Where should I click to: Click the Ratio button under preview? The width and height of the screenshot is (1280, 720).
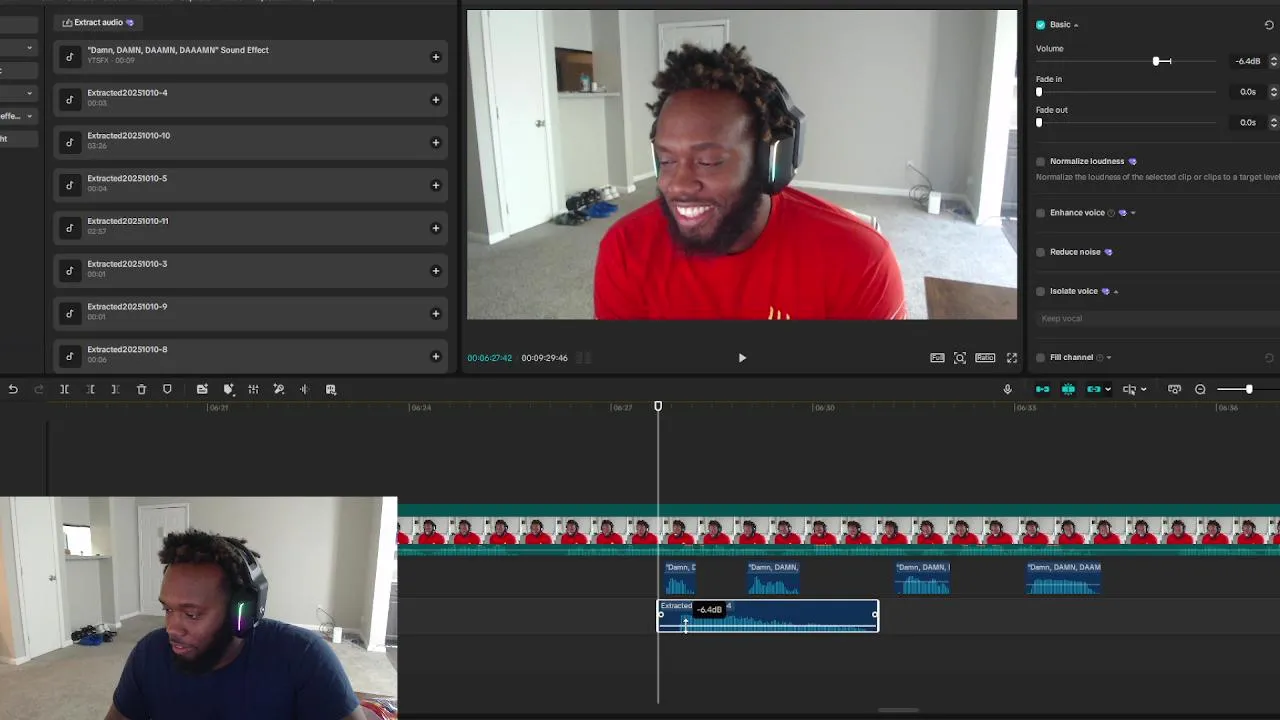click(x=985, y=358)
